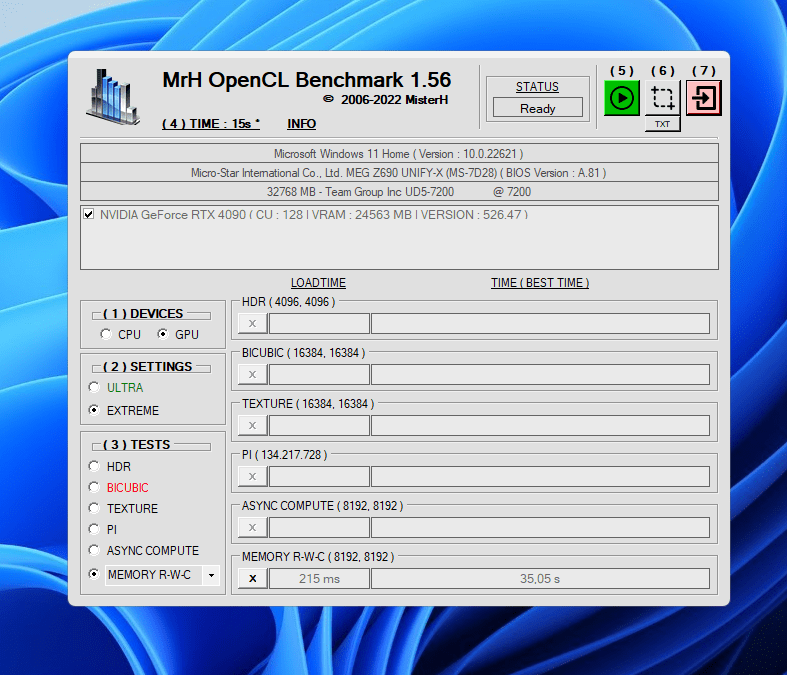
Task: Click the X button in the PI row
Action: click(252, 476)
